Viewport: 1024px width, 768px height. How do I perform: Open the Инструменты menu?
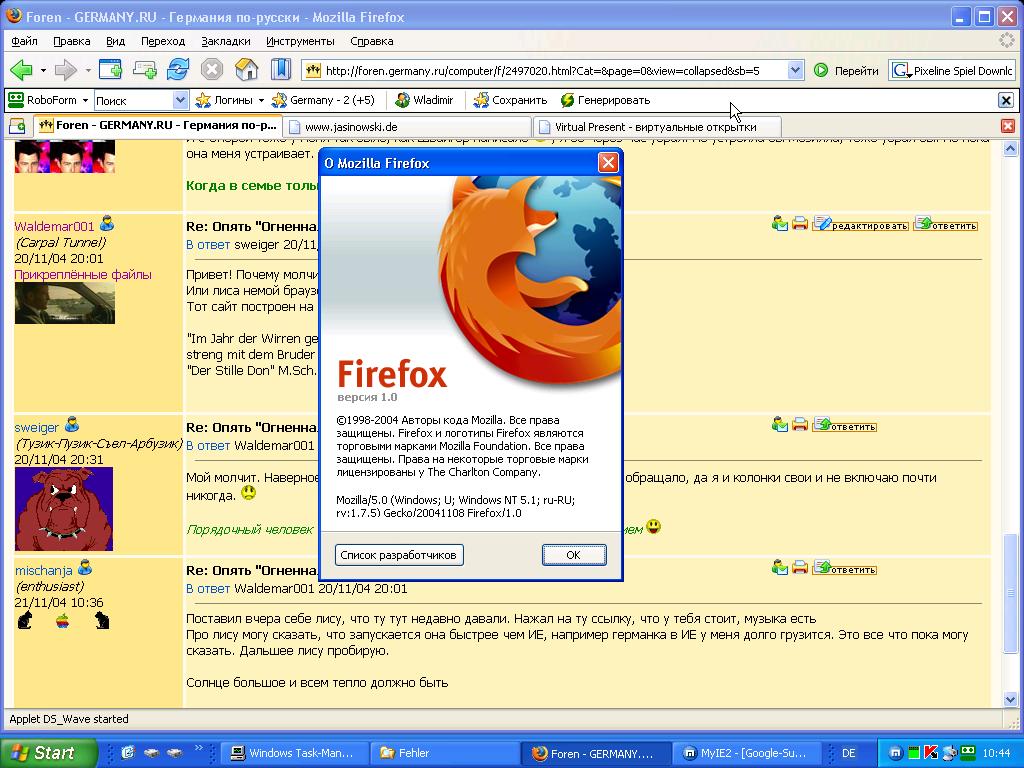[300, 41]
